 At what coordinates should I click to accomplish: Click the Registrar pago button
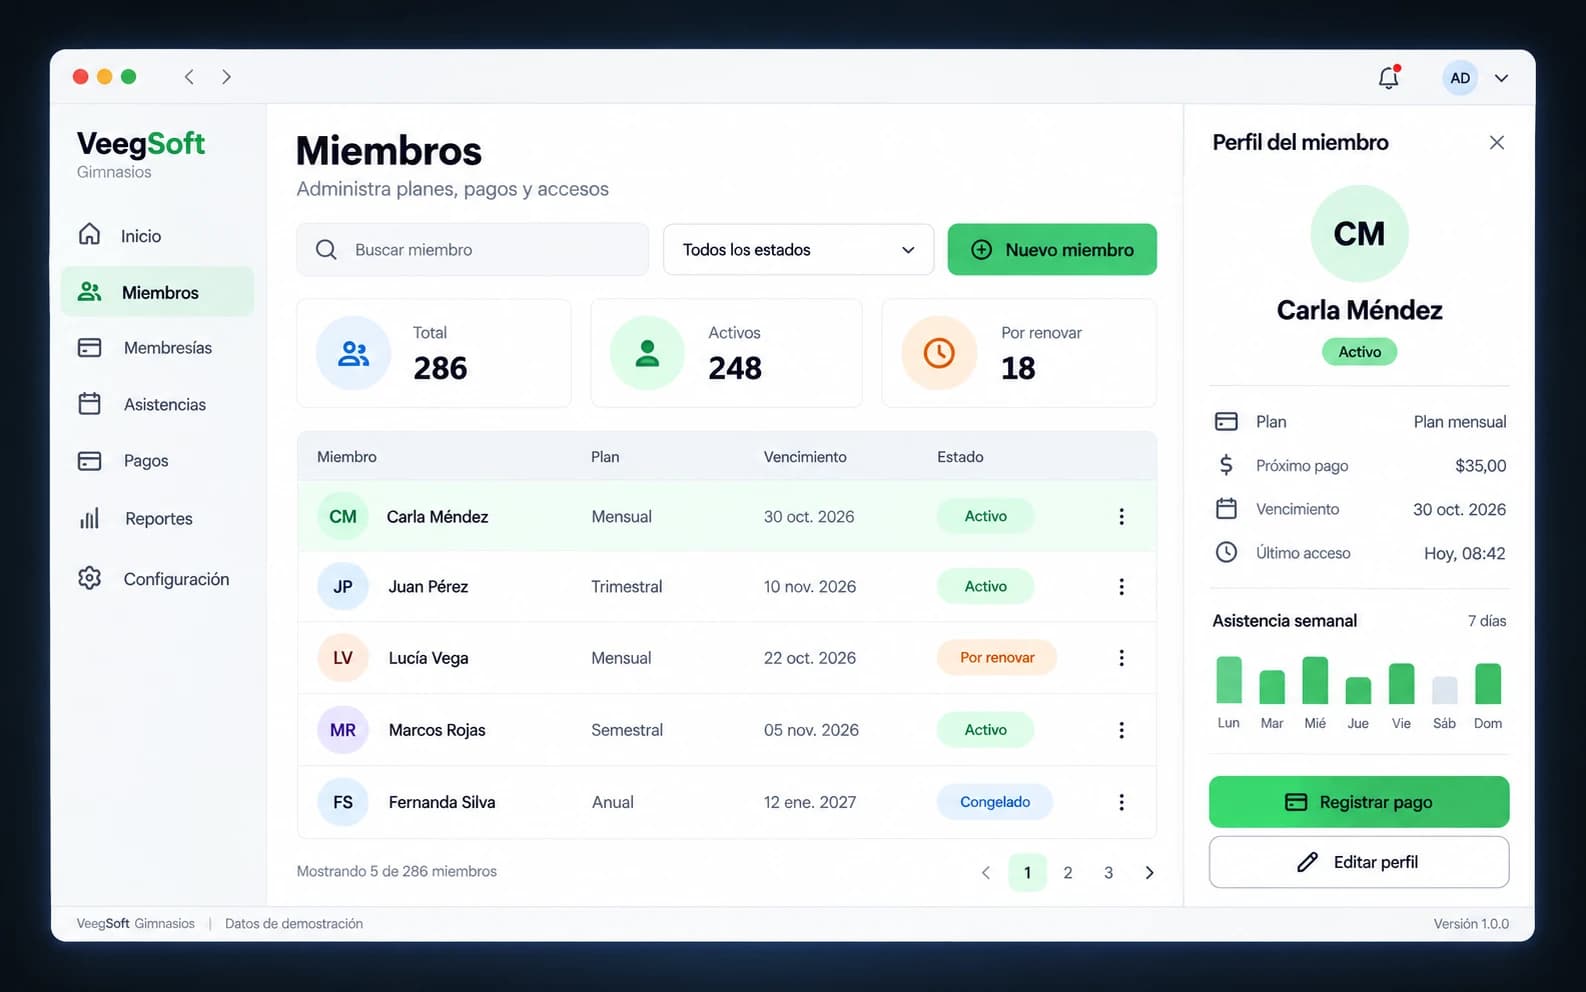pyautogui.click(x=1359, y=802)
